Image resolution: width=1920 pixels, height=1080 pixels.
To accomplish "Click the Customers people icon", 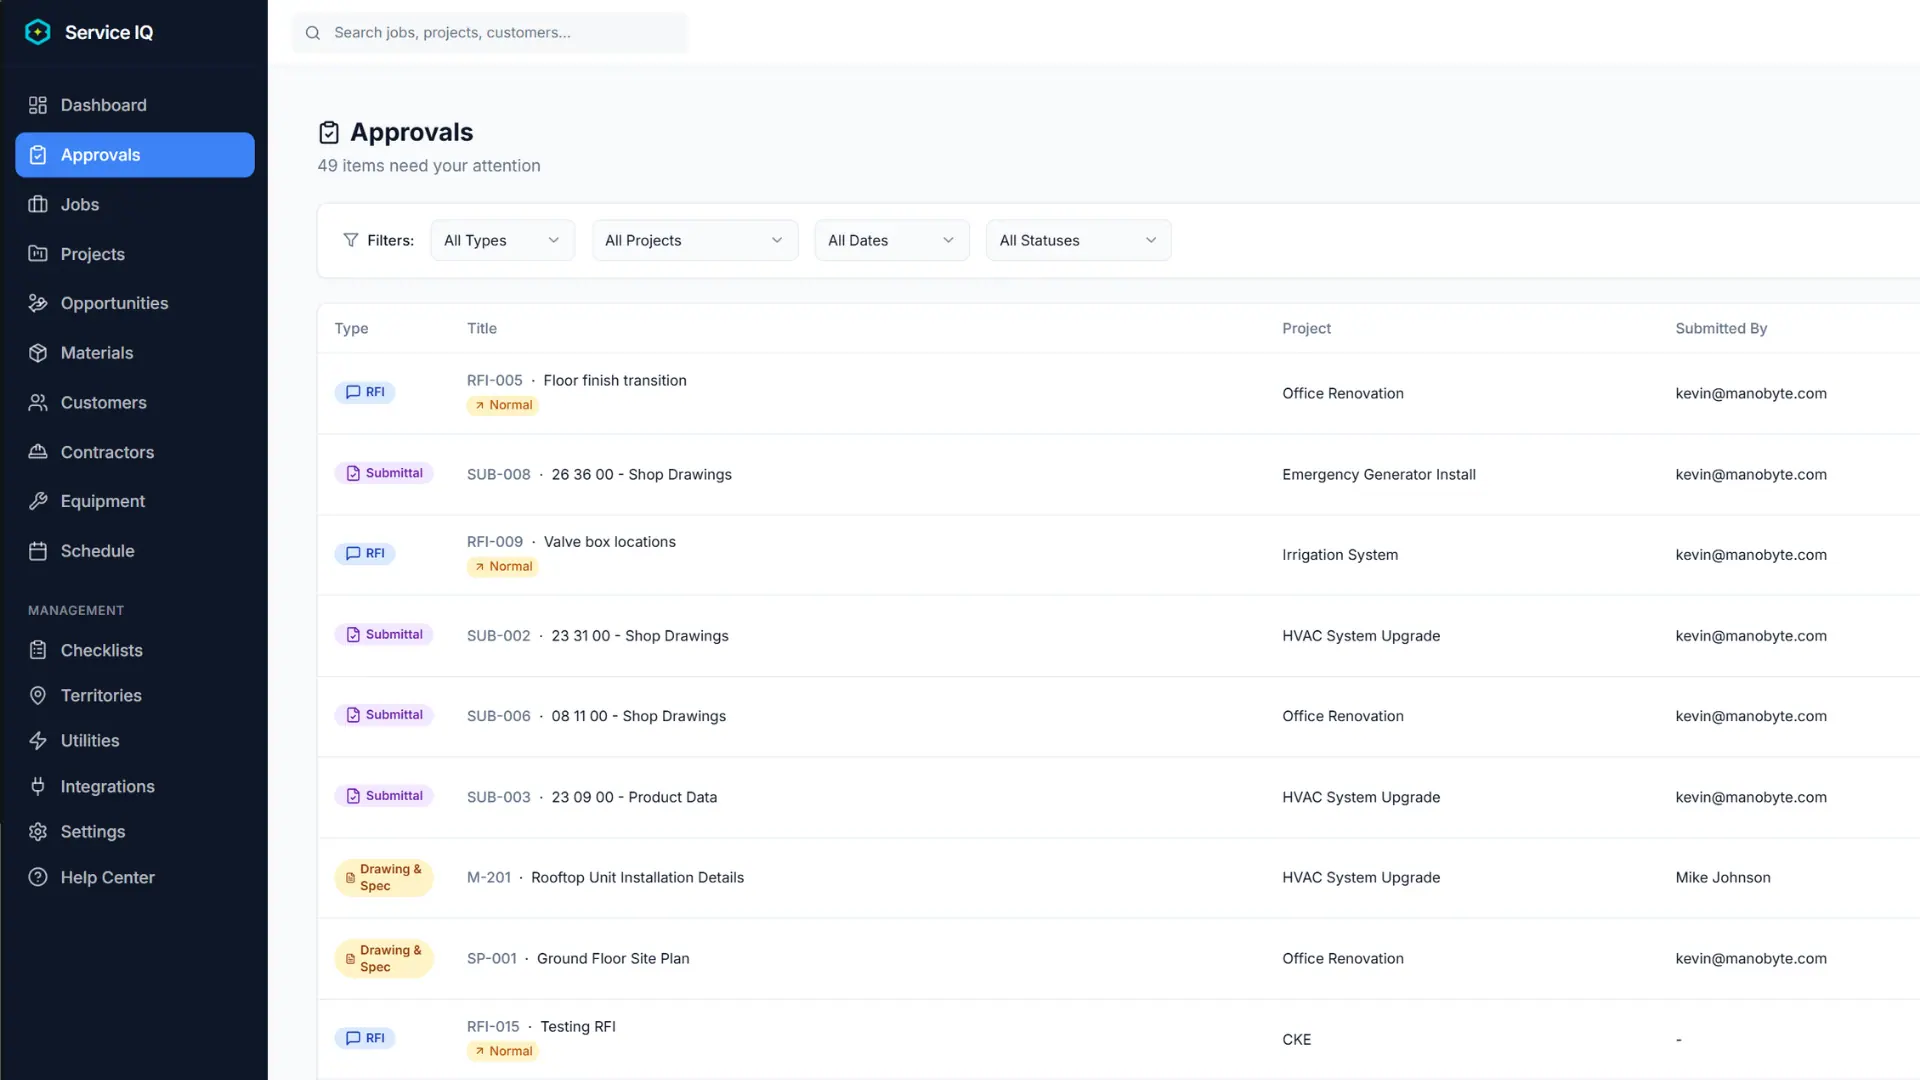I will 38,402.
